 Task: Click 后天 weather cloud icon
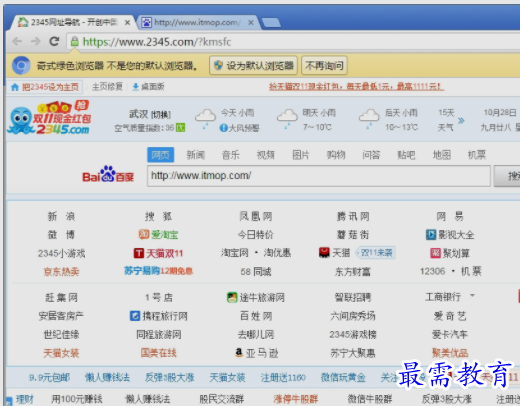(x=369, y=118)
